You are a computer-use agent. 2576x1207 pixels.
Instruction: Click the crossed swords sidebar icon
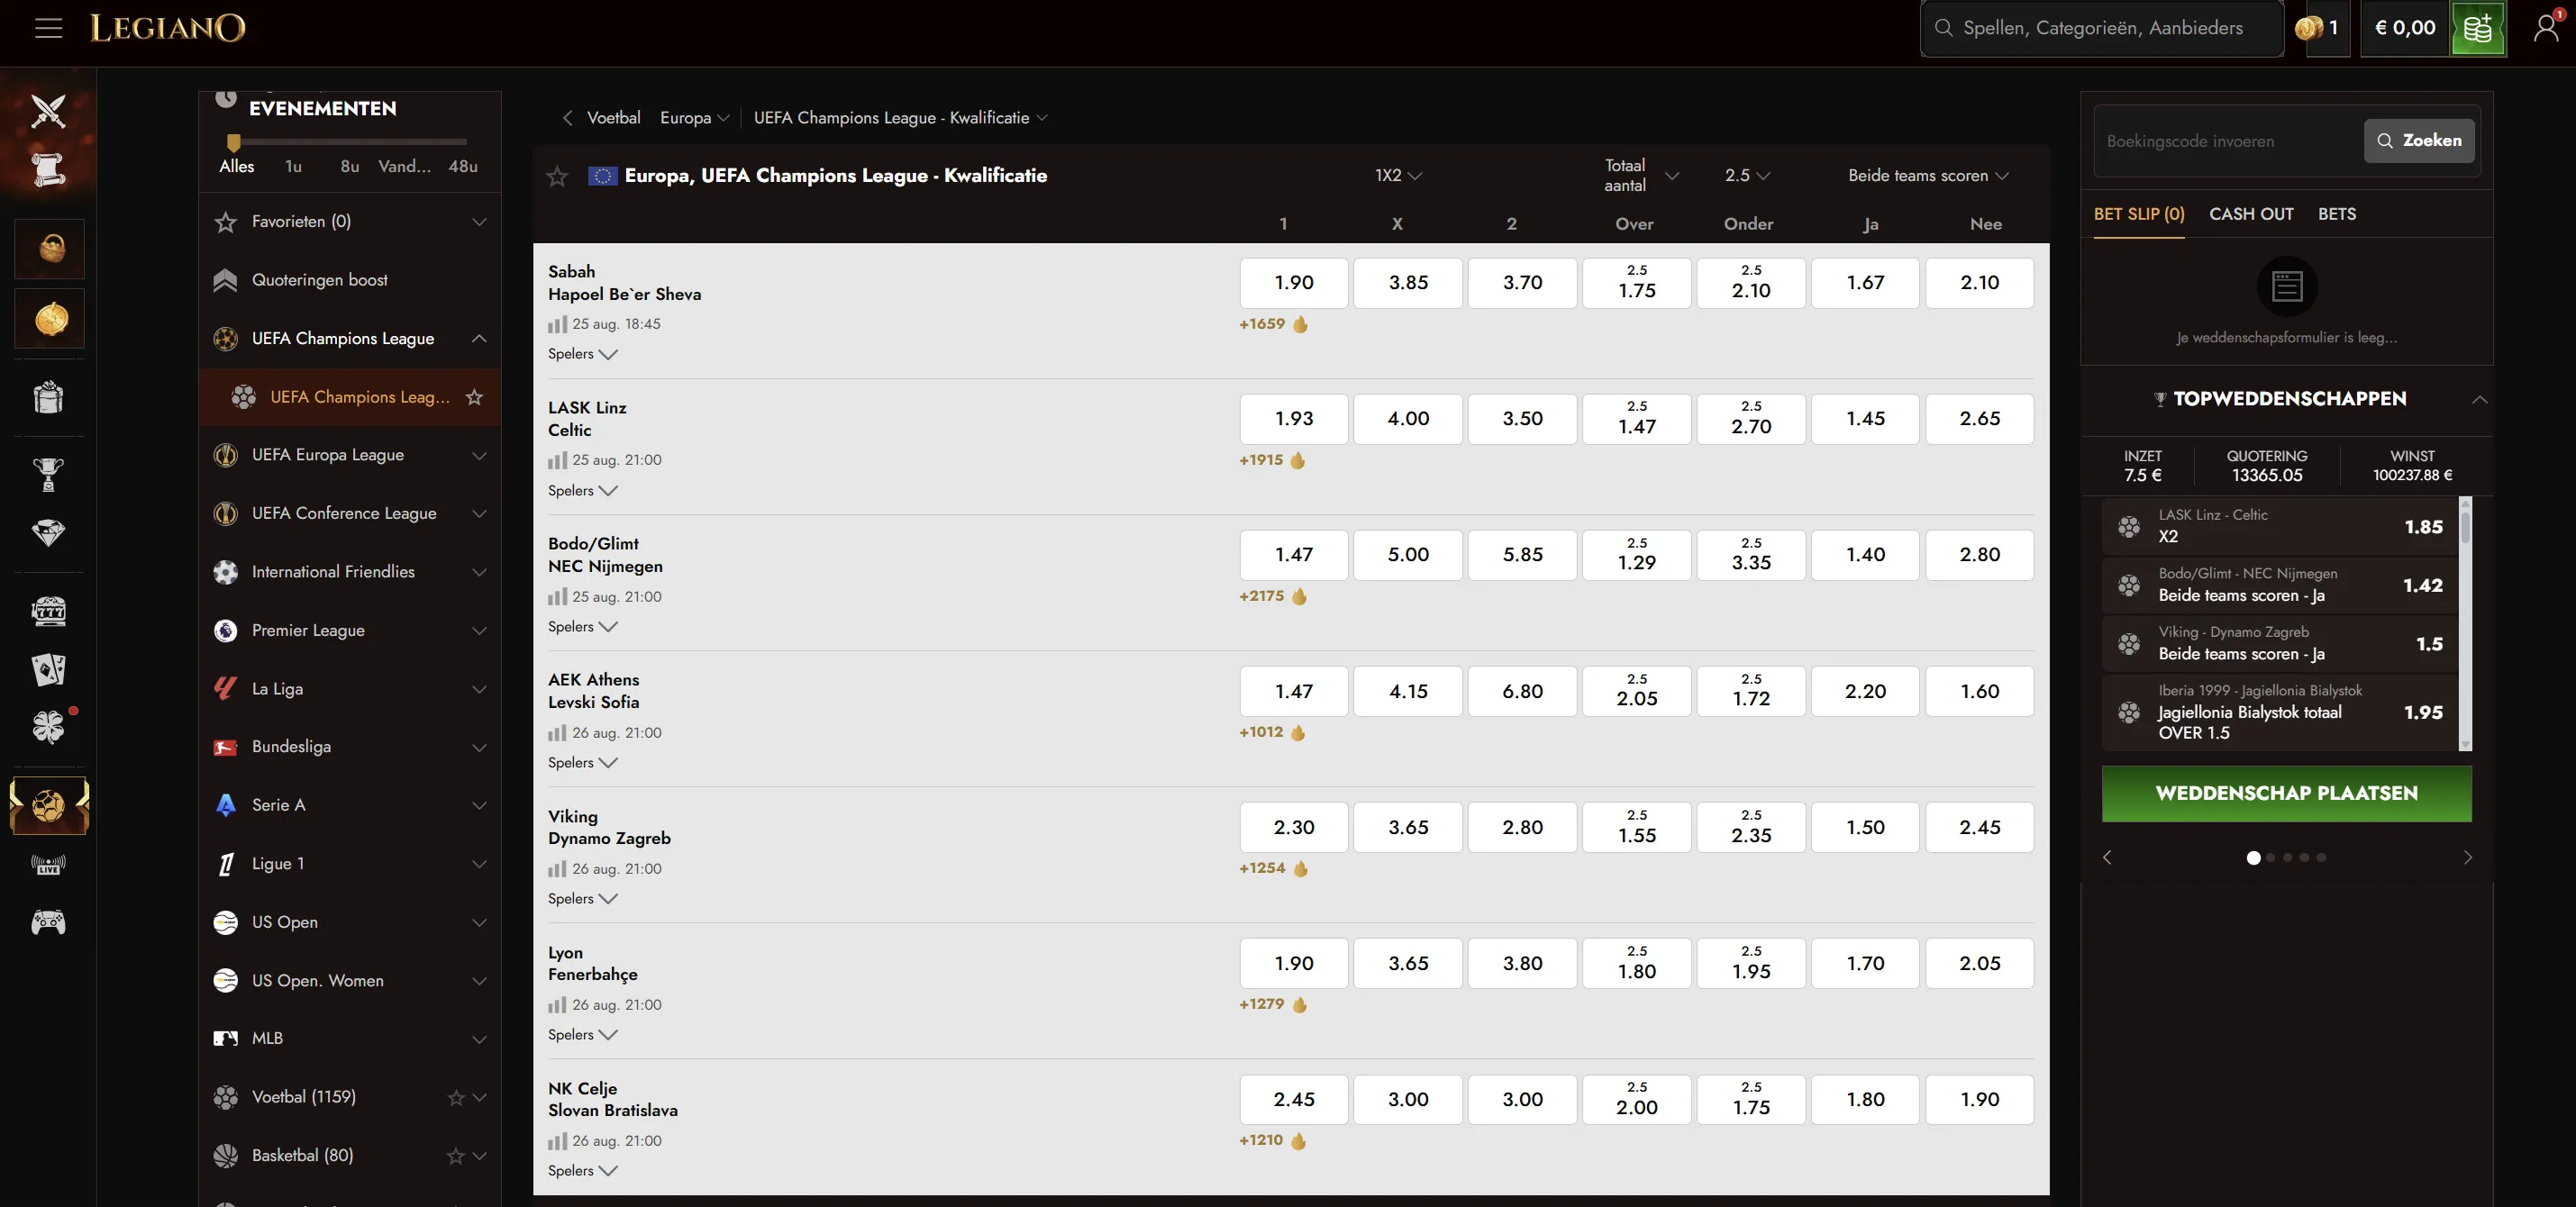click(48, 111)
